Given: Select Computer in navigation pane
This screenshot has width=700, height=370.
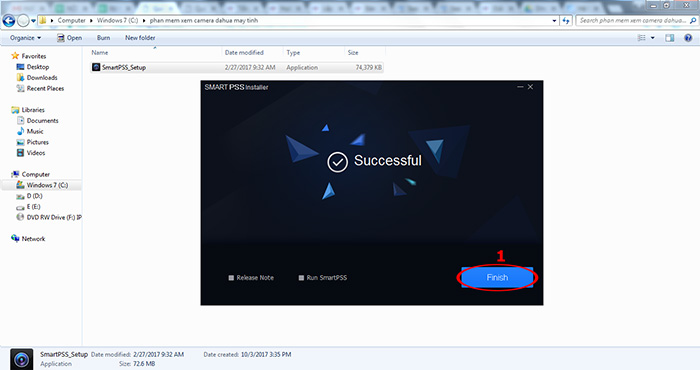Looking at the screenshot, I should point(36,175).
